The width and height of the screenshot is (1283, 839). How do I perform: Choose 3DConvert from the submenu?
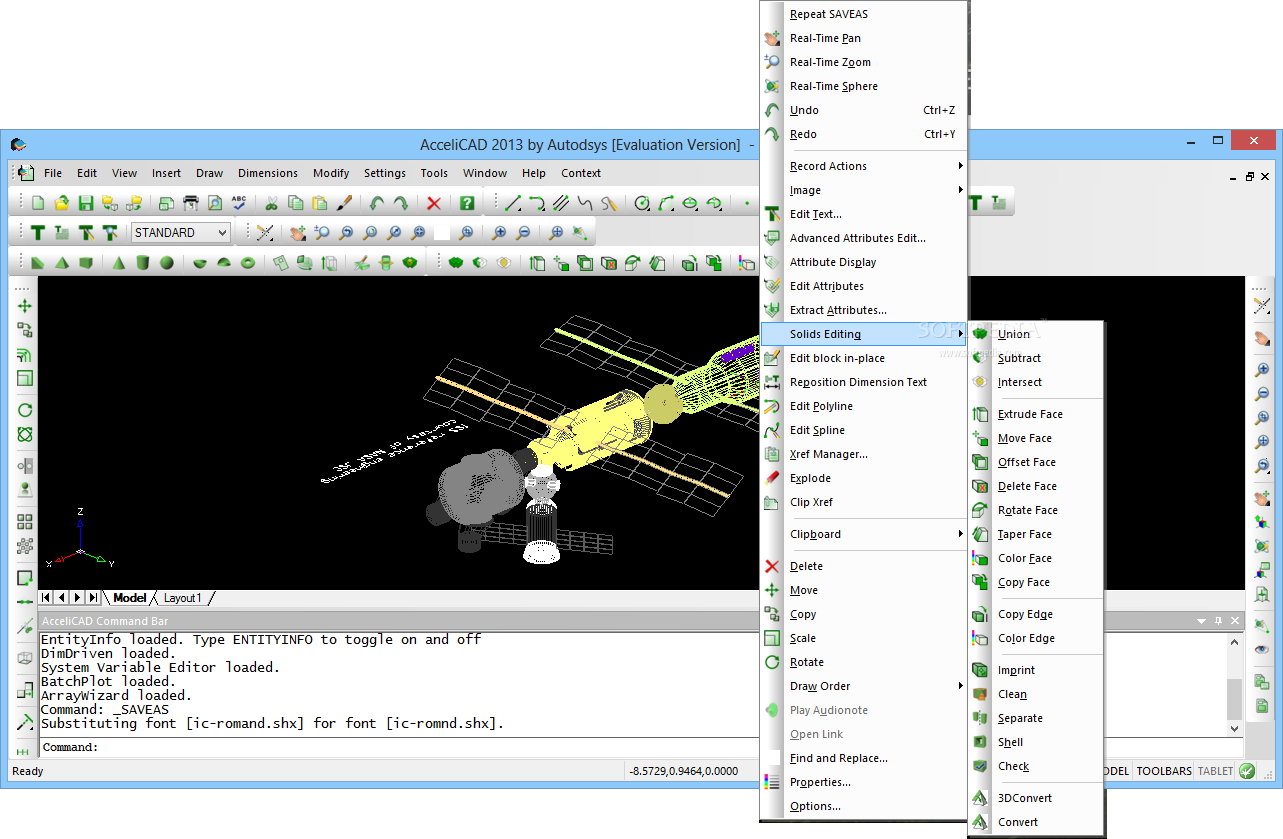(x=1035, y=798)
